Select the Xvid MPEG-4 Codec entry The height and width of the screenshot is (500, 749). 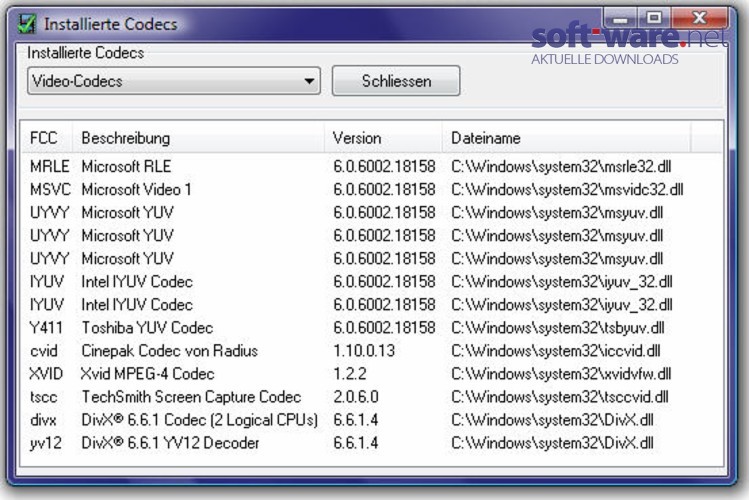(148, 374)
